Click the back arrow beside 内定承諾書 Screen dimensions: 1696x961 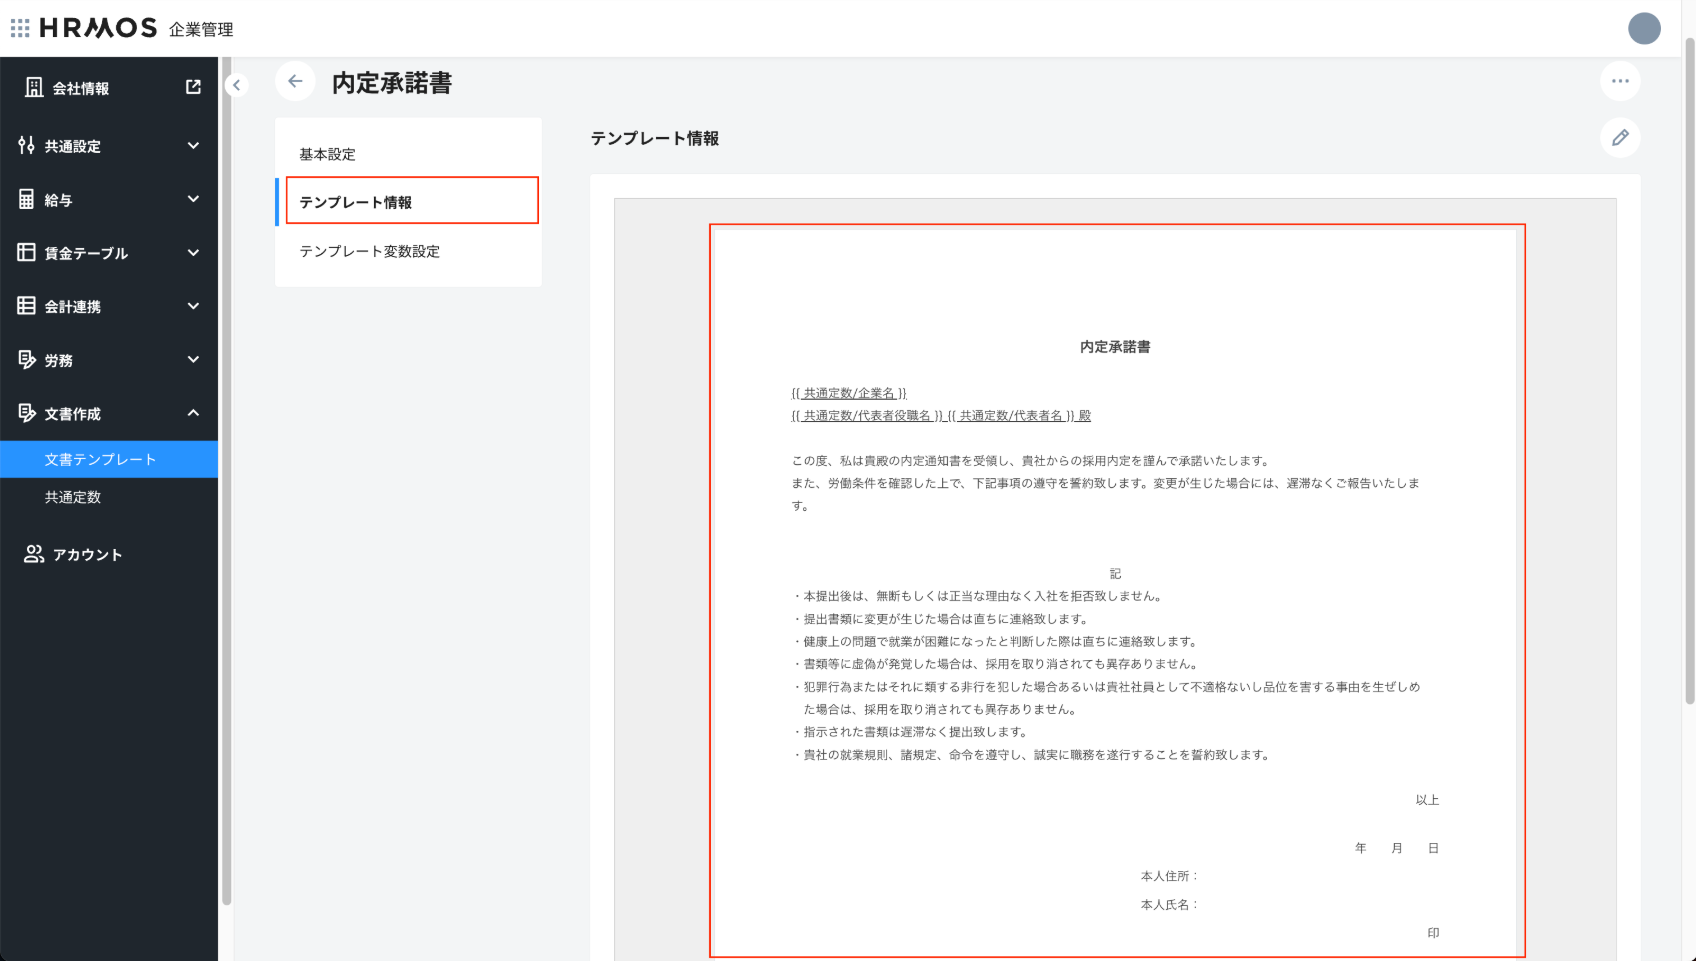coord(295,82)
